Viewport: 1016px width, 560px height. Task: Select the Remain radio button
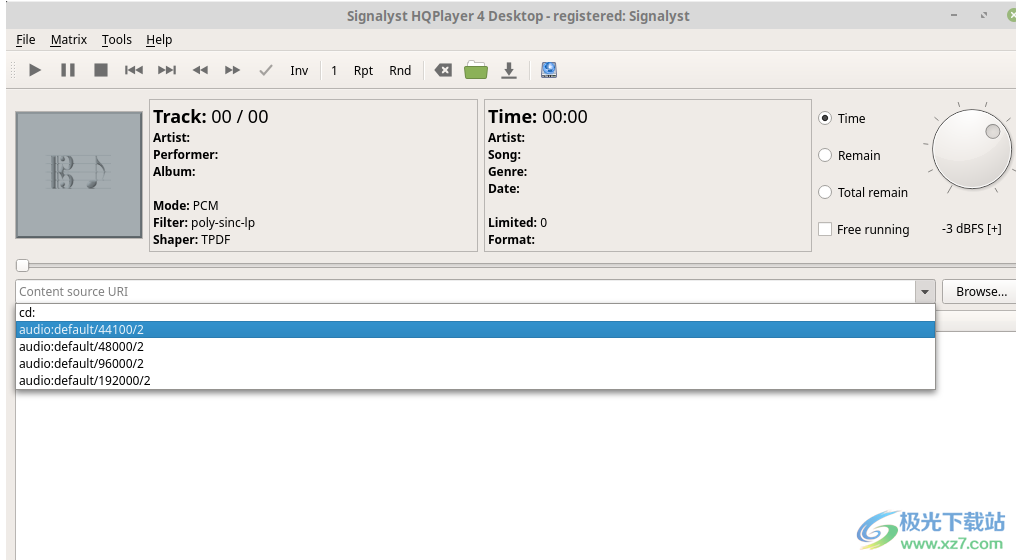pos(825,155)
